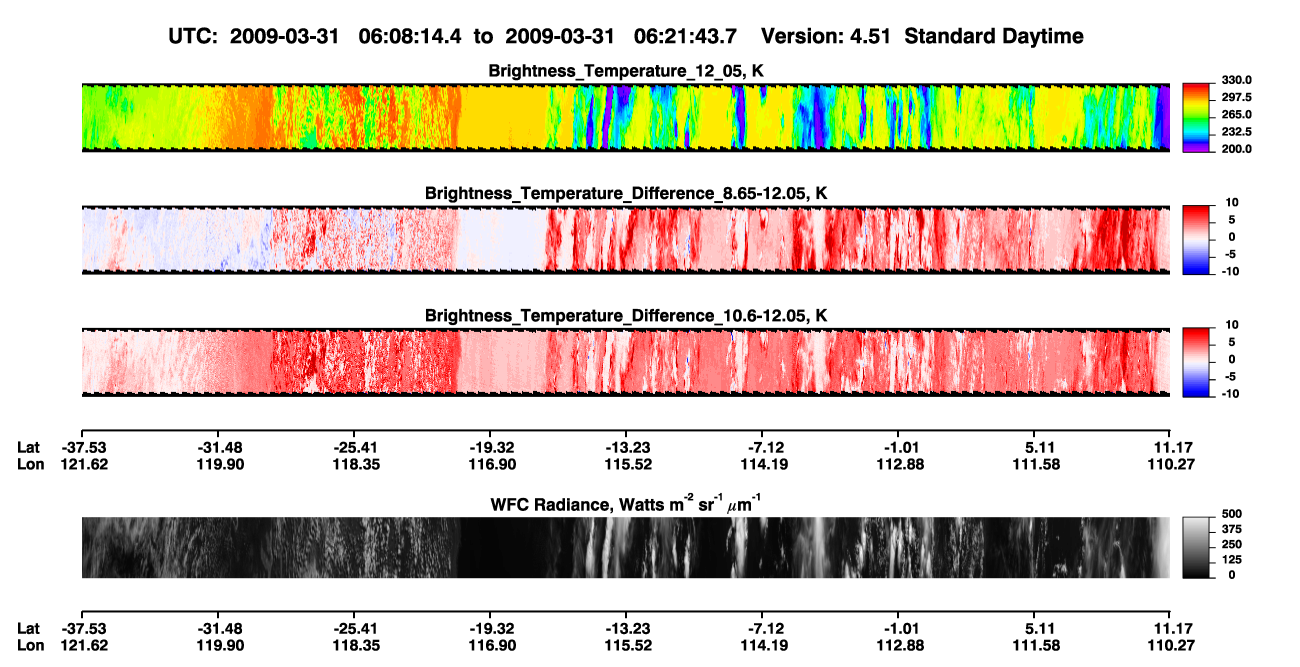Click the Version: 4.51 Standard Daytime text
The height and width of the screenshot is (667, 1300).
pos(922,36)
